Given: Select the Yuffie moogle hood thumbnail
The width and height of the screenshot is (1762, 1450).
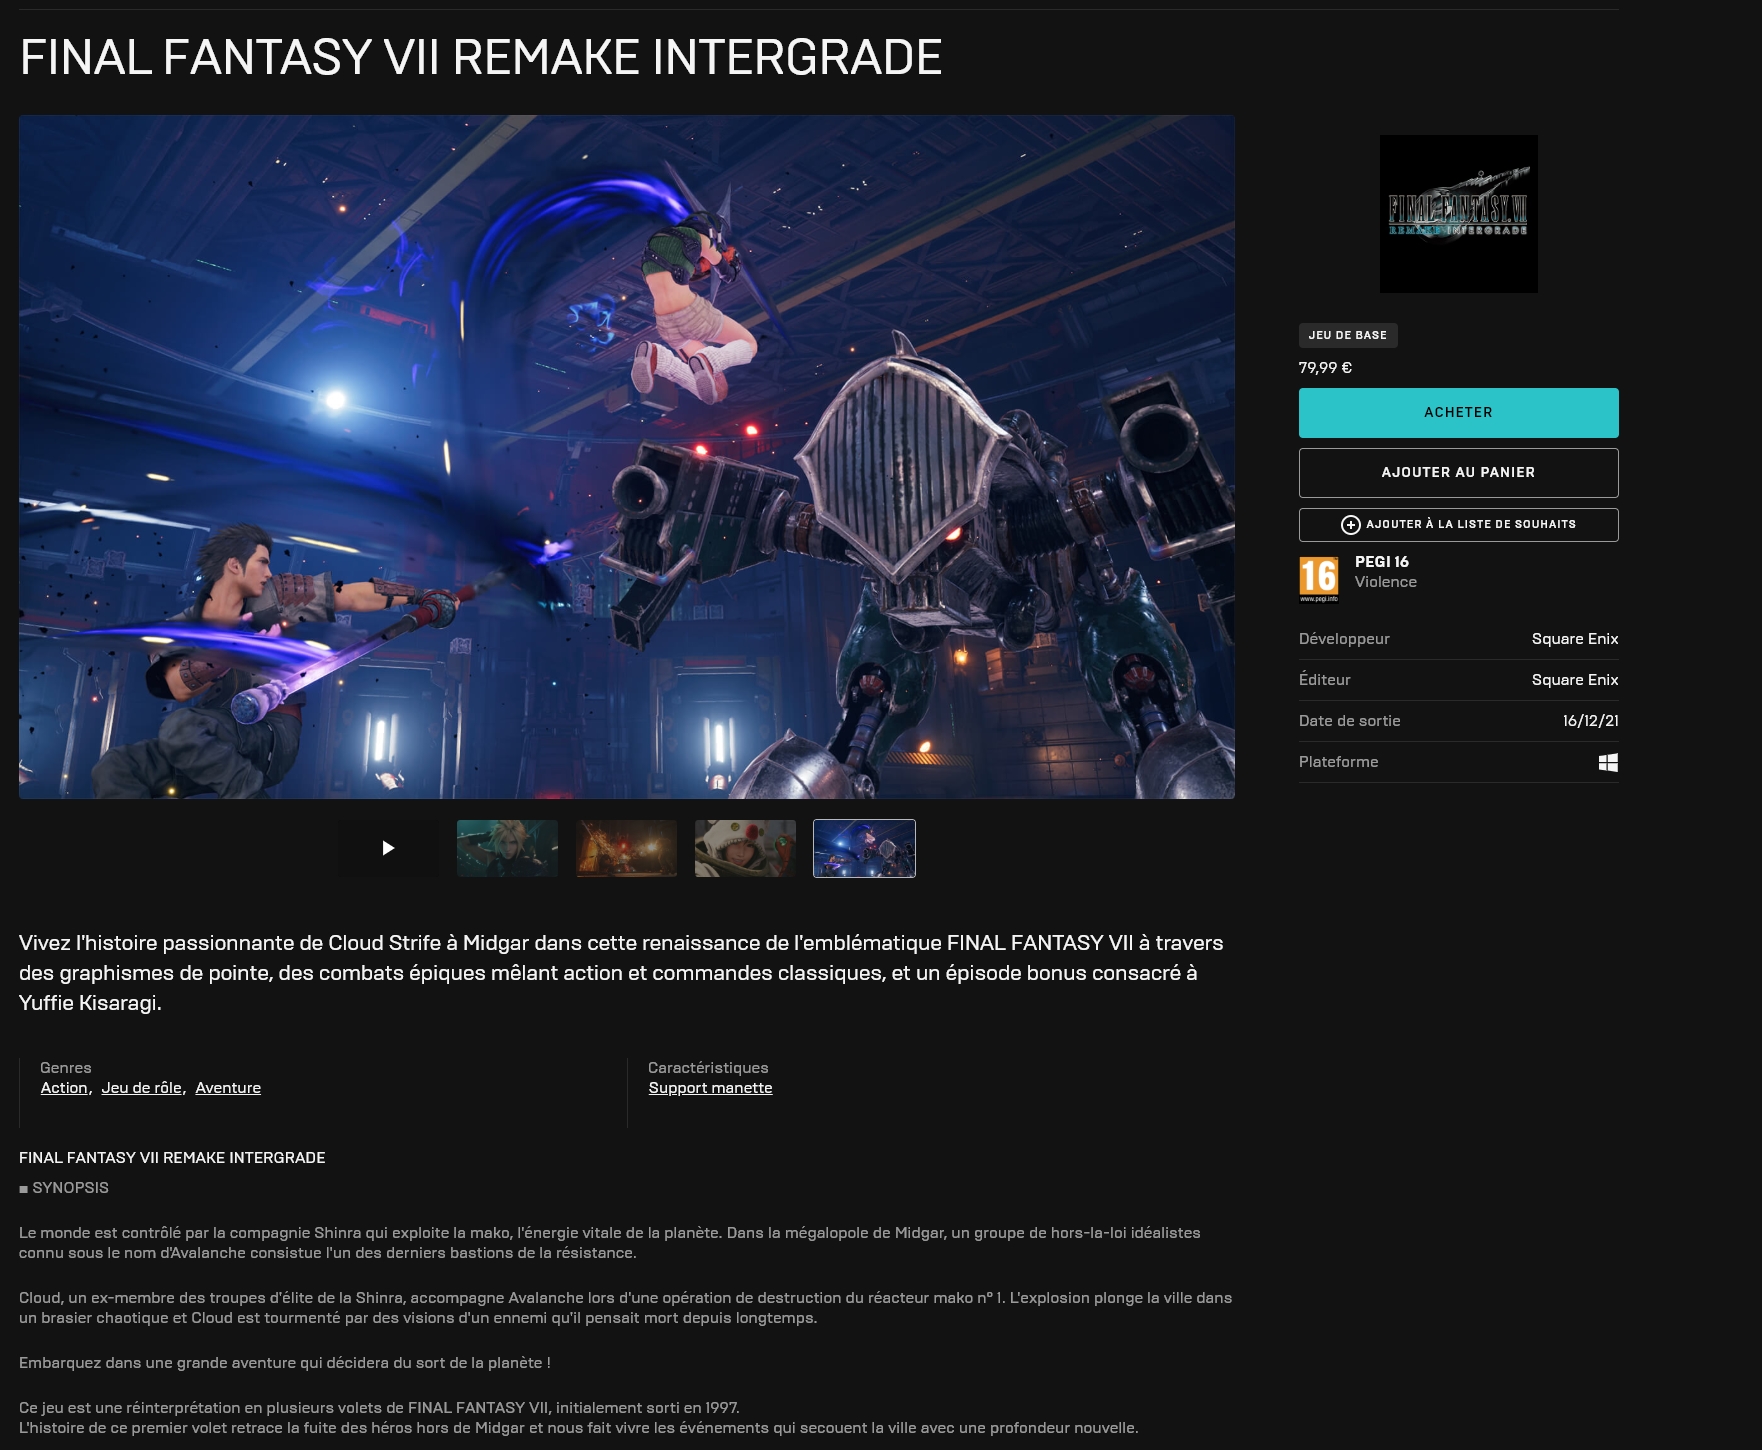Looking at the screenshot, I should point(745,848).
